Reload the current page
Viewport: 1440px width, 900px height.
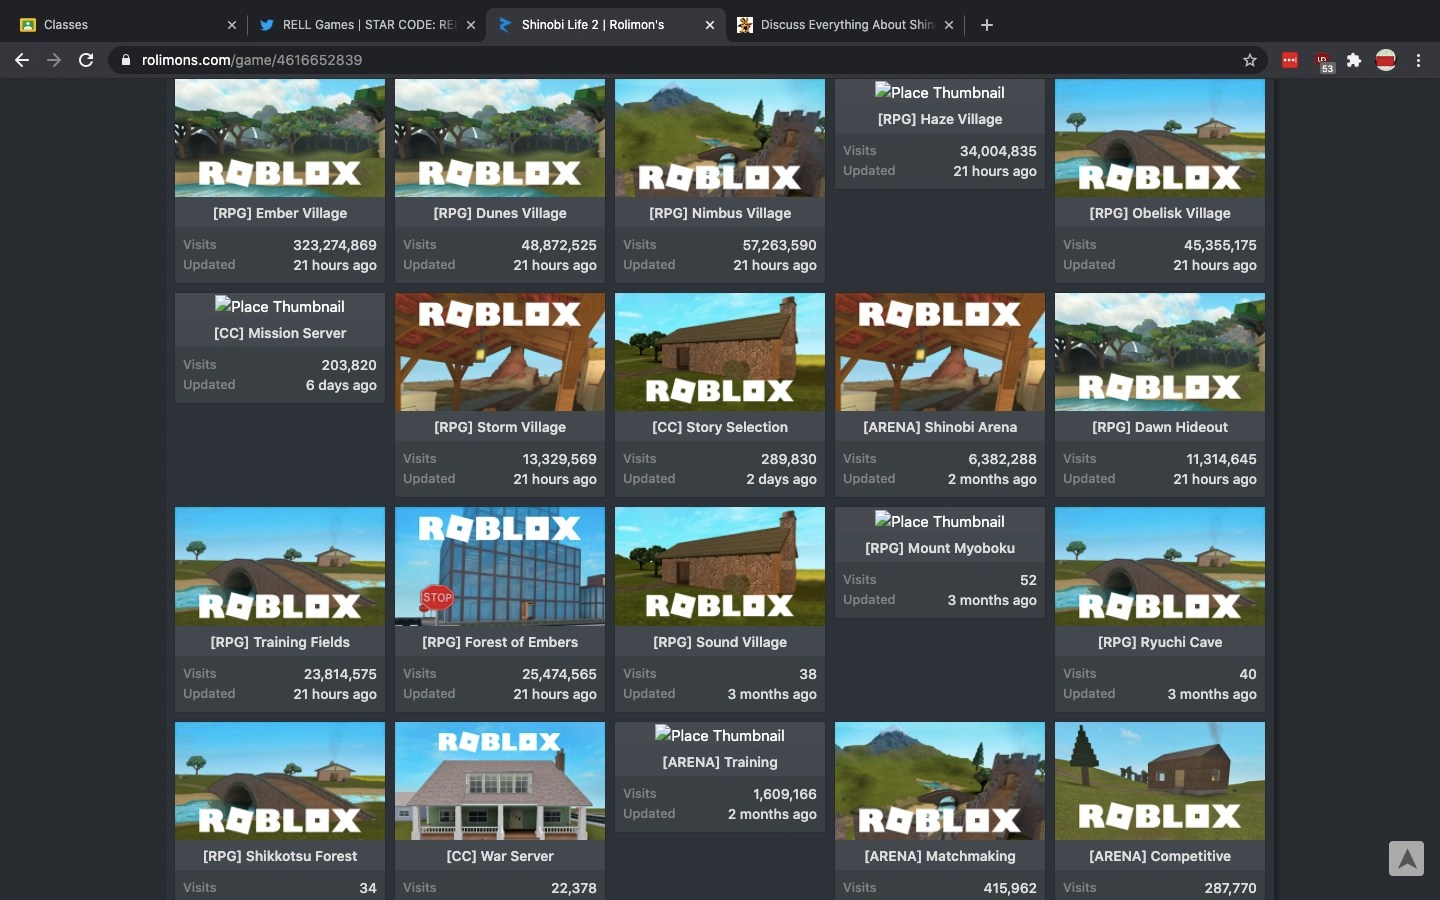86,60
